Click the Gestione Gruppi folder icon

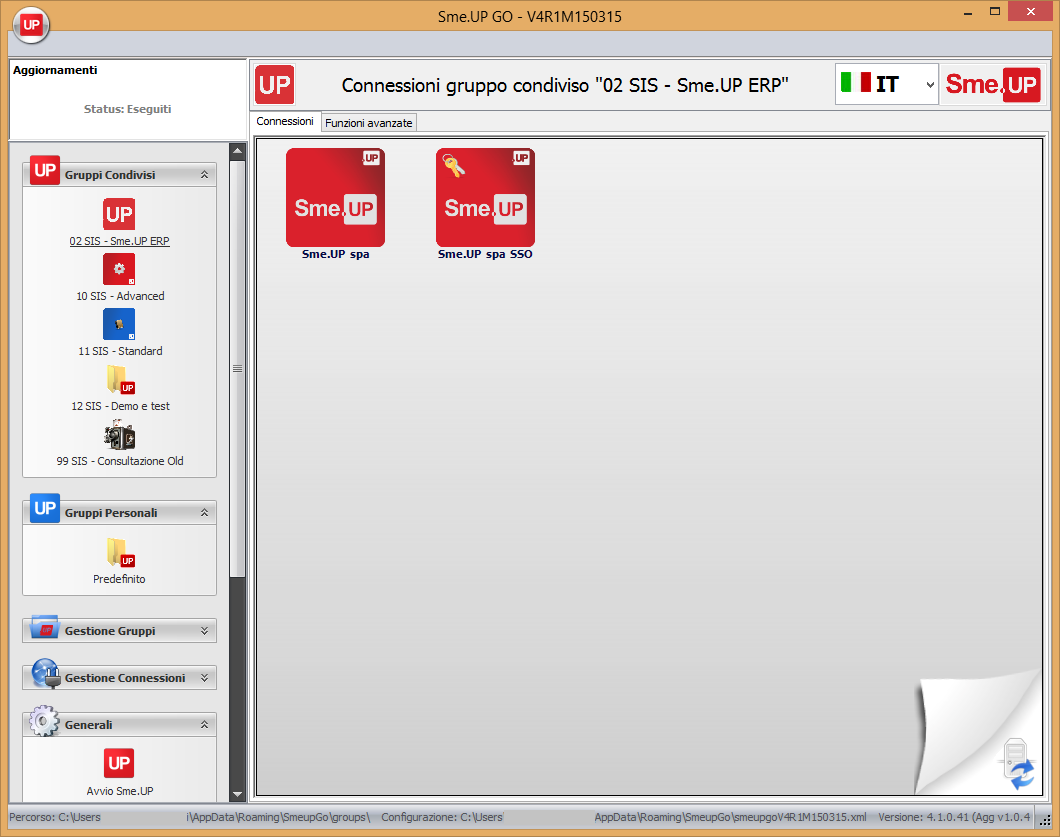(x=45, y=627)
